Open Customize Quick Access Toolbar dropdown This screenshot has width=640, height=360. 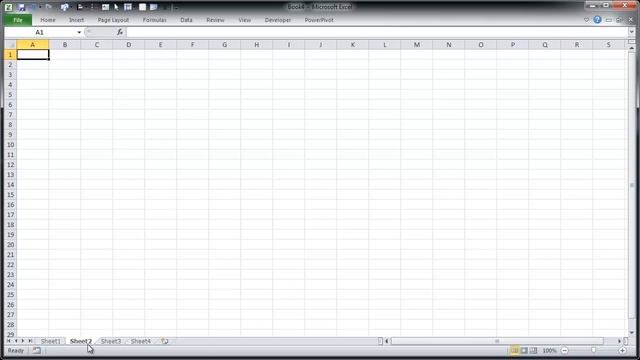click(176, 7)
